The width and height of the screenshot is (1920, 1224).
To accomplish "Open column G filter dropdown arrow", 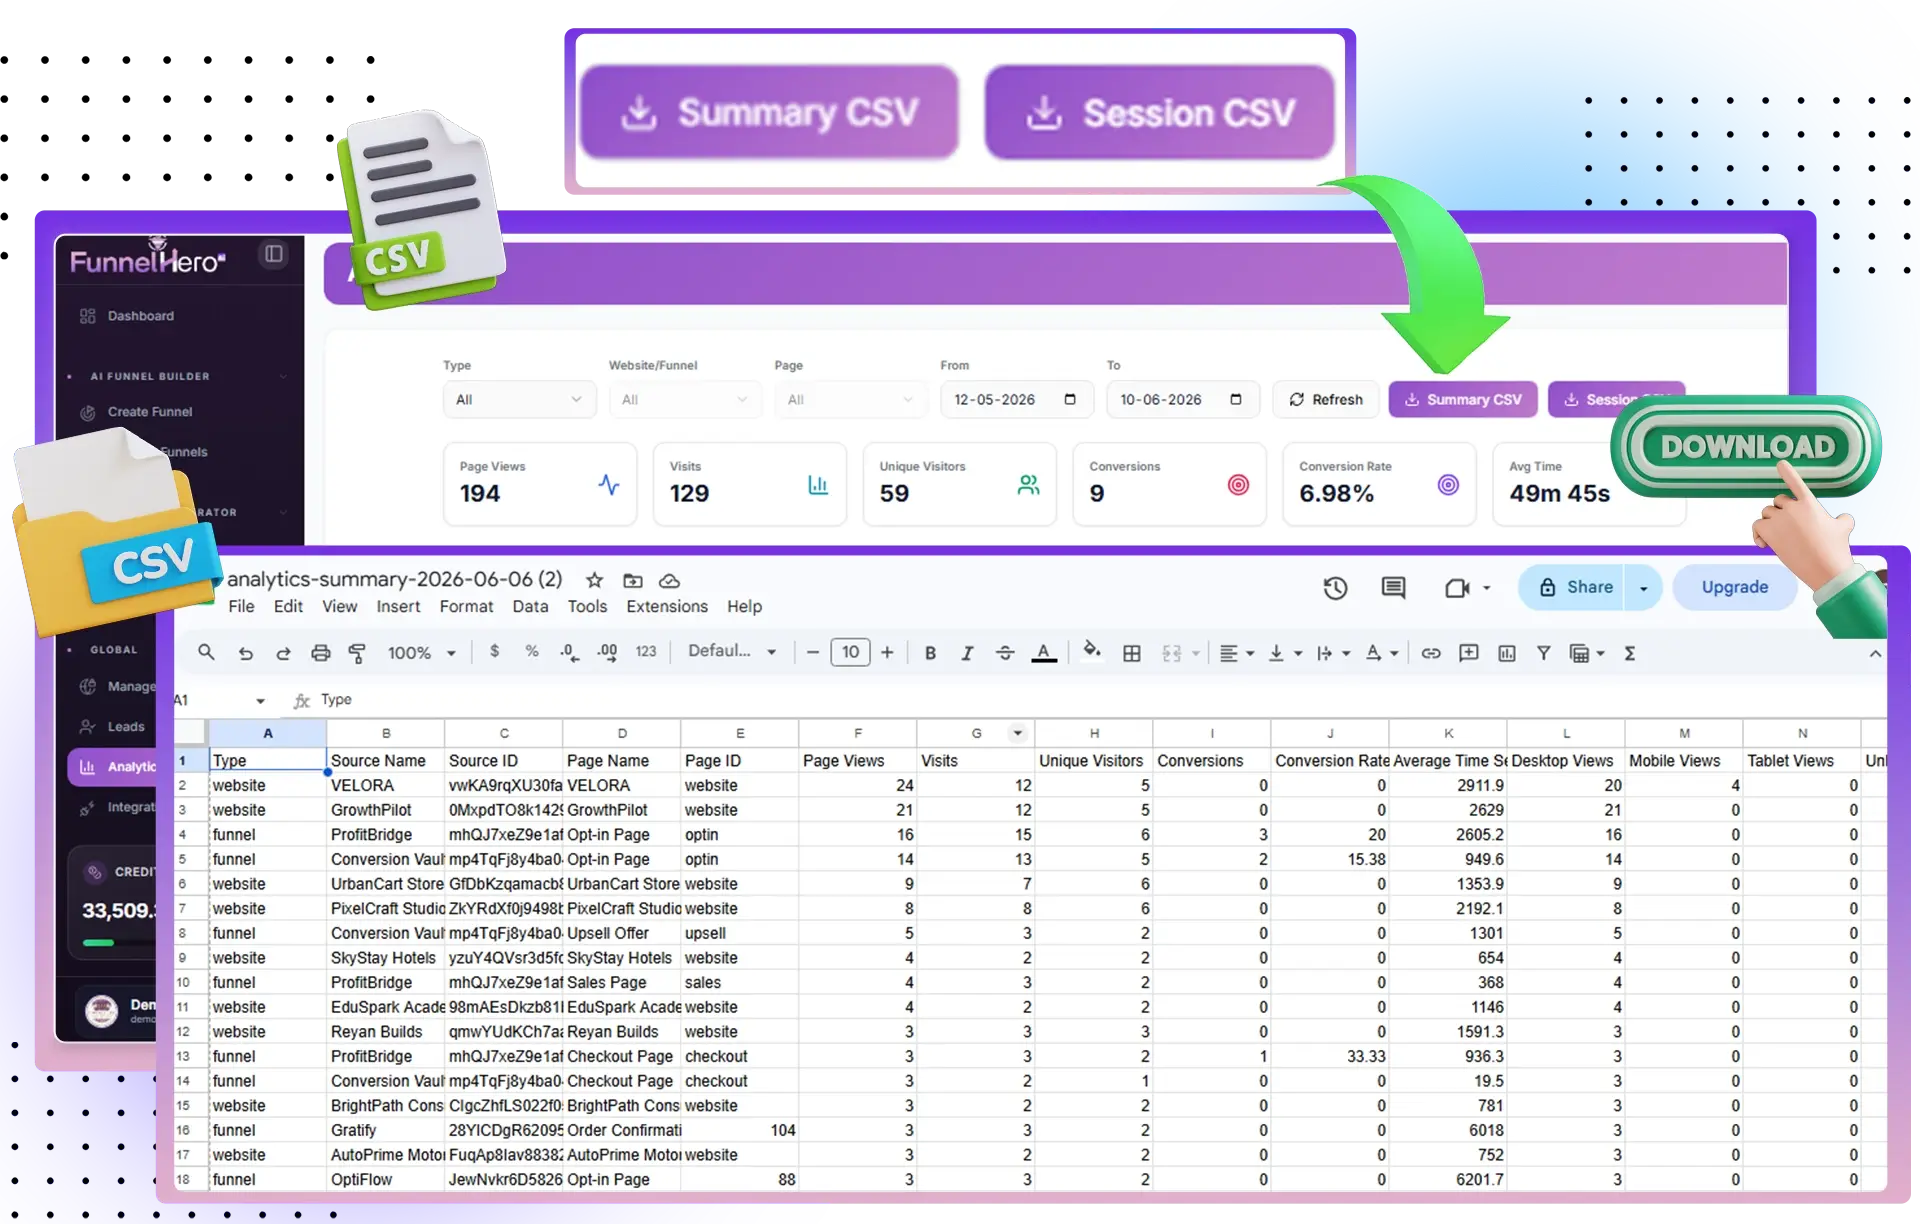I will (x=1017, y=733).
